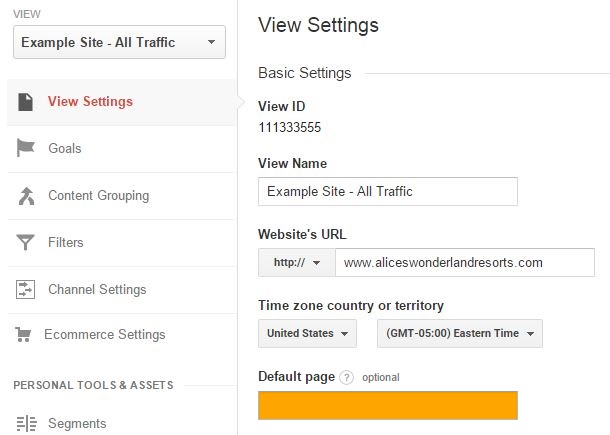Go to Ecommerce Settings
The height and width of the screenshot is (435, 610).
coord(105,335)
